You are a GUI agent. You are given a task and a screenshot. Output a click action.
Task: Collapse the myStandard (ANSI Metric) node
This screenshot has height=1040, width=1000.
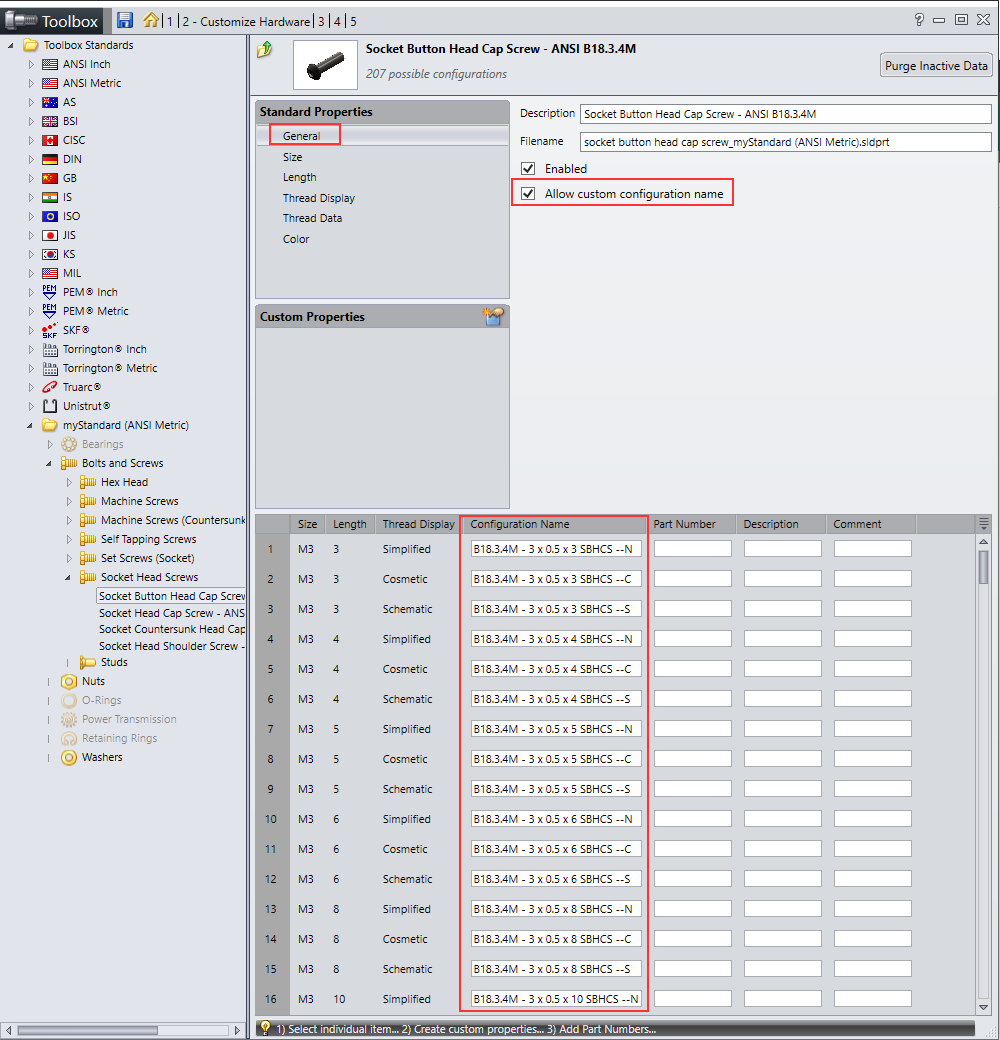pyautogui.click(x=30, y=426)
